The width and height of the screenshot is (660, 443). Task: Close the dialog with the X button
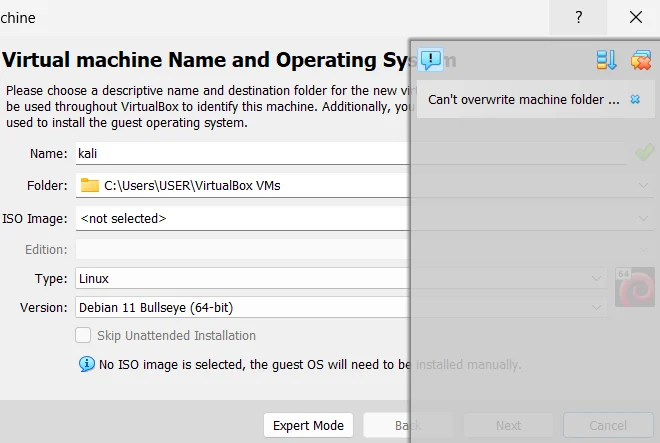(636, 17)
